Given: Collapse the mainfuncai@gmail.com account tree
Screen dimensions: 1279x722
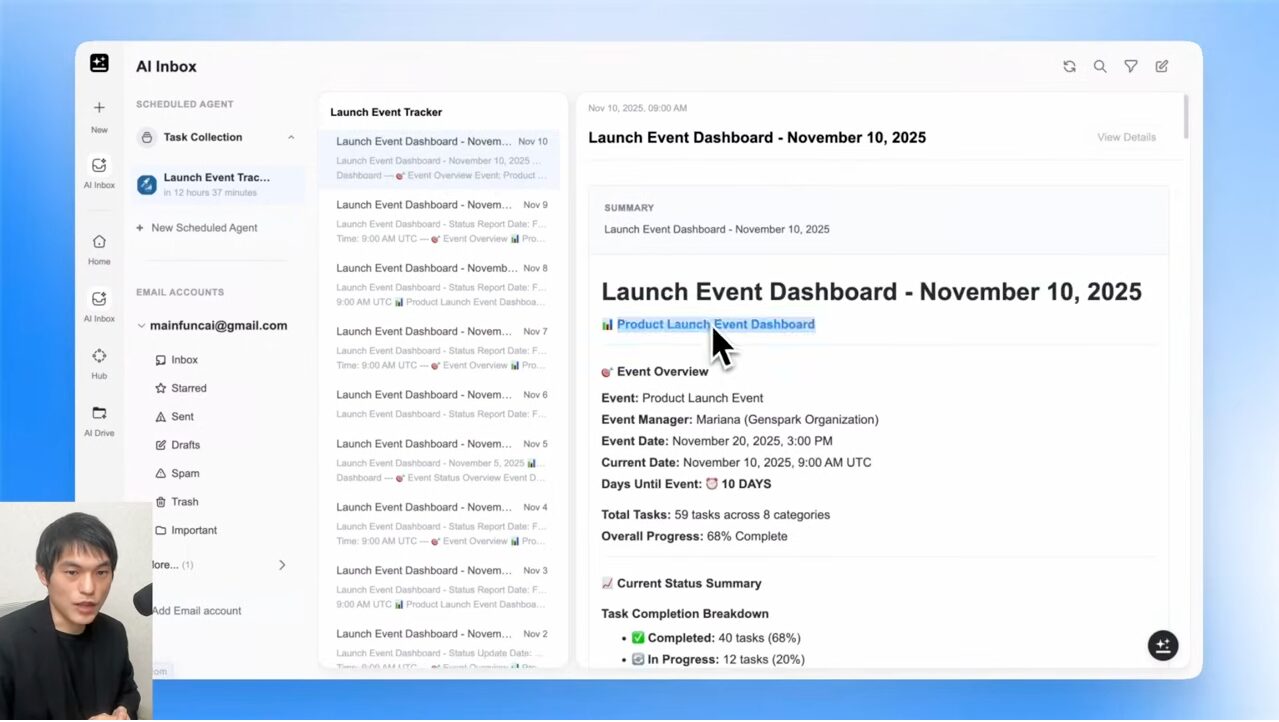Looking at the screenshot, I should [x=141, y=326].
